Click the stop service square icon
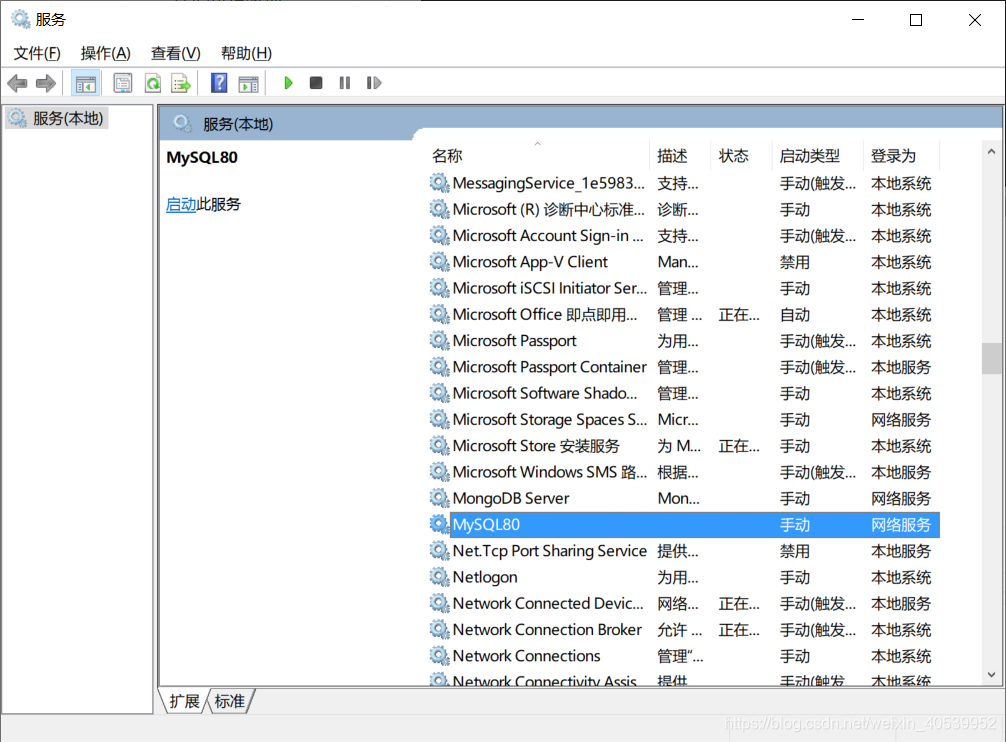This screenshot has width=1006, height=742. (x=316, y=82)
